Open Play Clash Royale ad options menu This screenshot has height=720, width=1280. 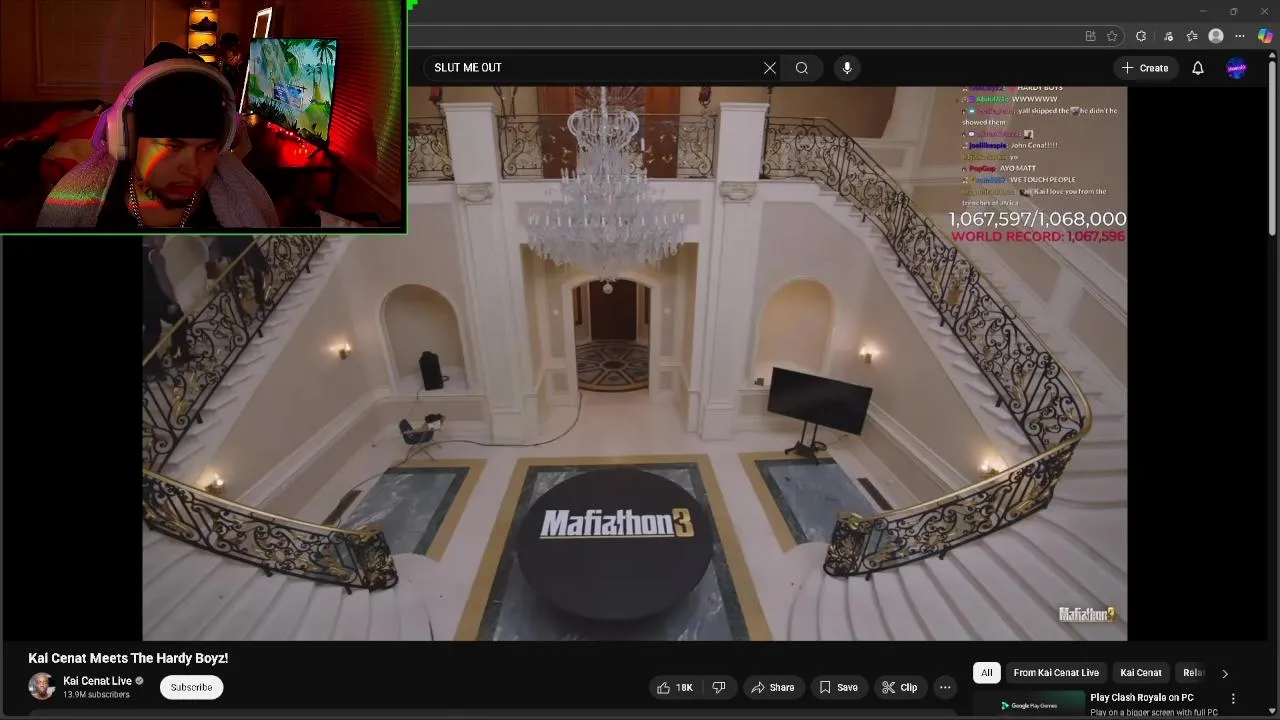1233,699
